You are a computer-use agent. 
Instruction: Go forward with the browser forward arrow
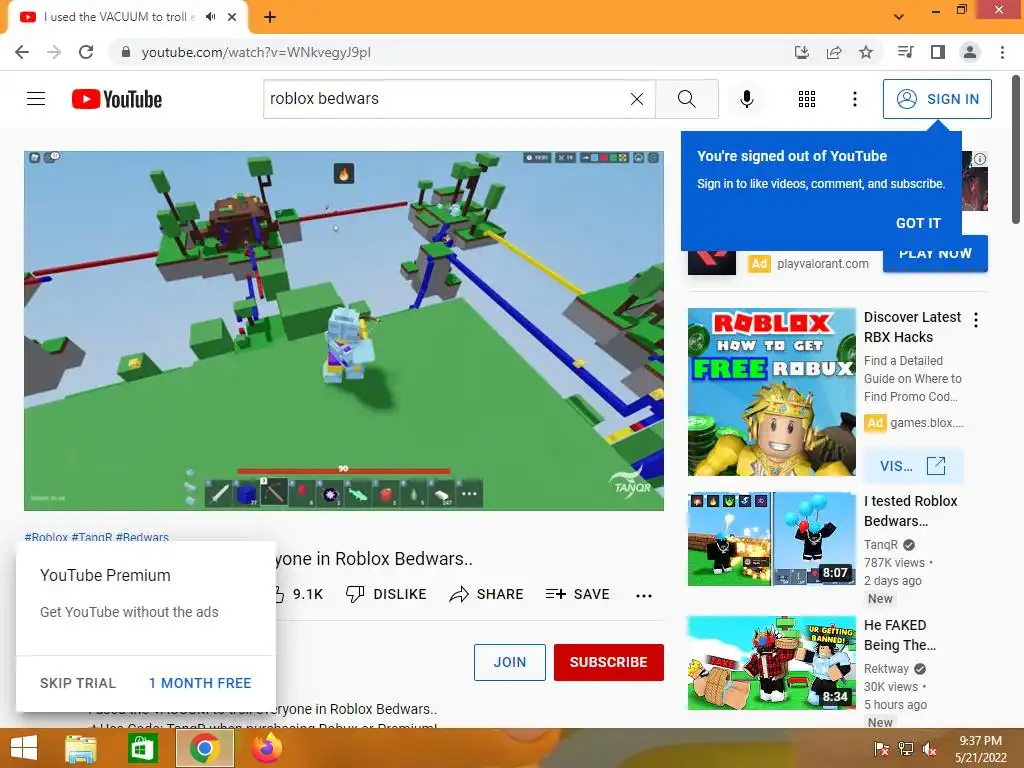(x=54, y=52)
